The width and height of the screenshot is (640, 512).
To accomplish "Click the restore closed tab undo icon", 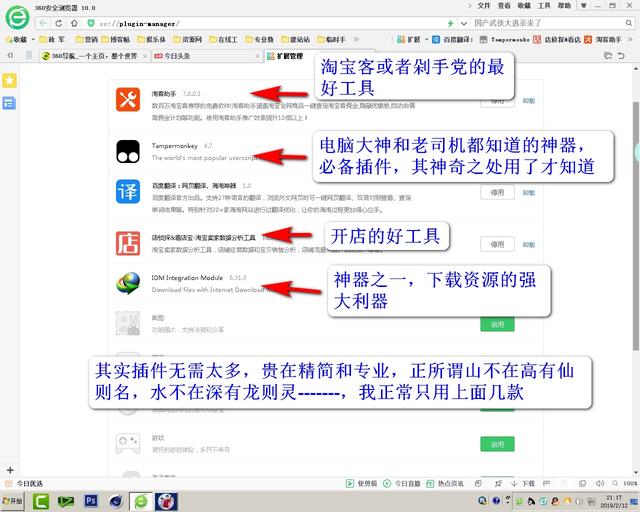I will click(x=621, y=56).
